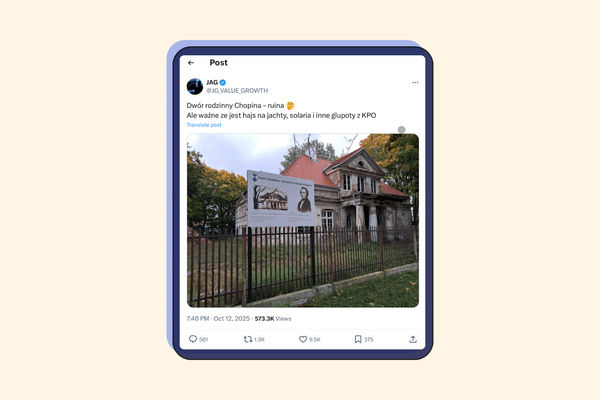Click the blue verified badge next to JAG
The height and width of the screenshot is (400, 600).
(223, 82)
